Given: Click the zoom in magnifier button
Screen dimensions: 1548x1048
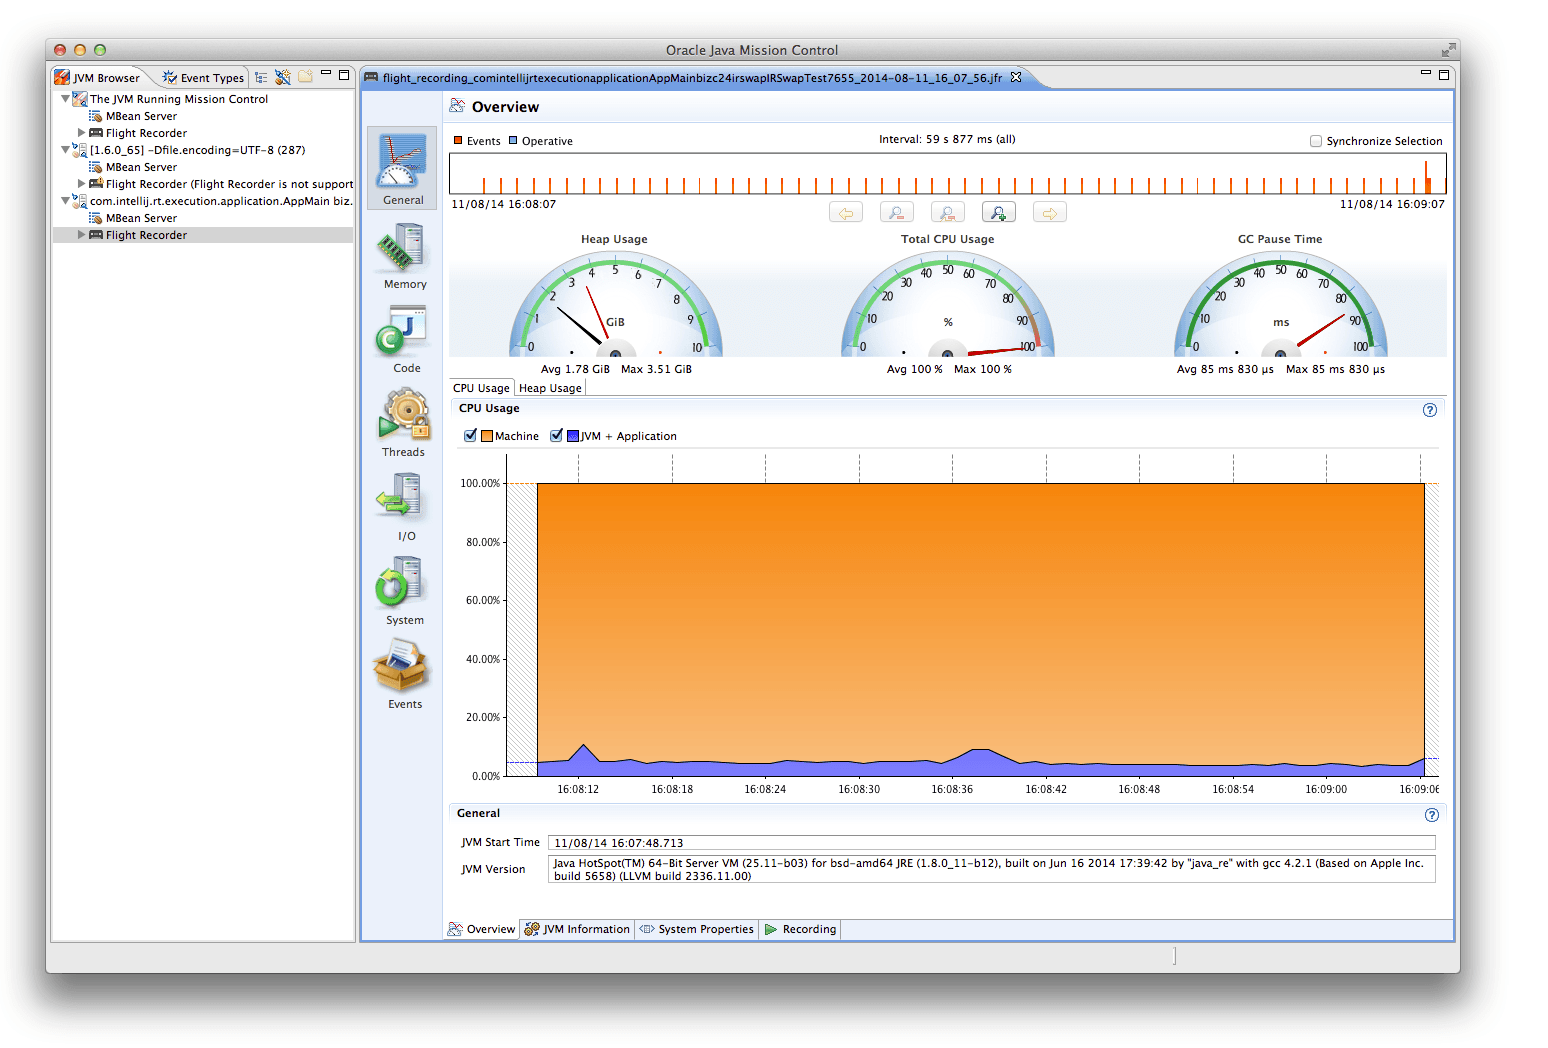Looking at the screenshot, I should pos(998,212).
